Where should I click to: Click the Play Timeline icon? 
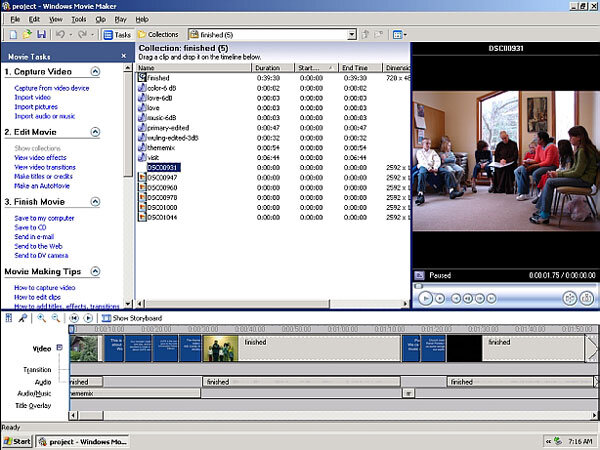coord(88,318)
